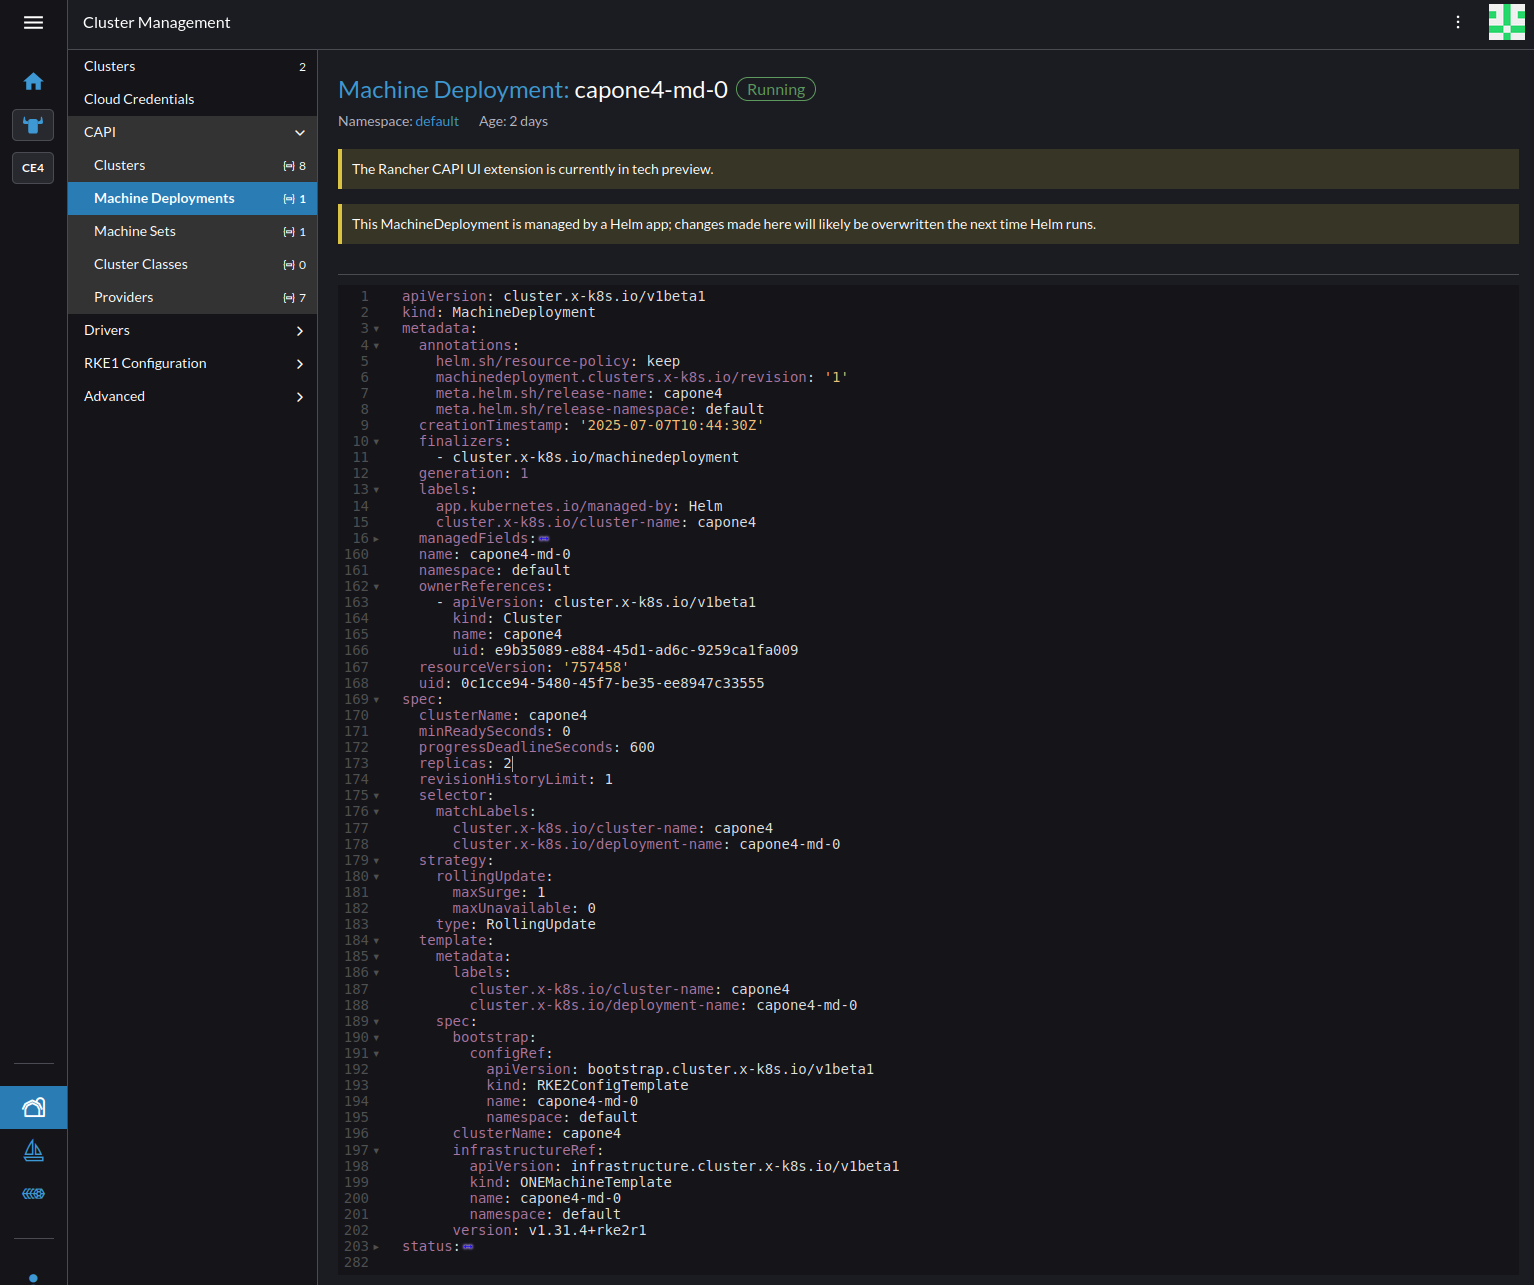Click the maxSurge: 1 line

499,892
